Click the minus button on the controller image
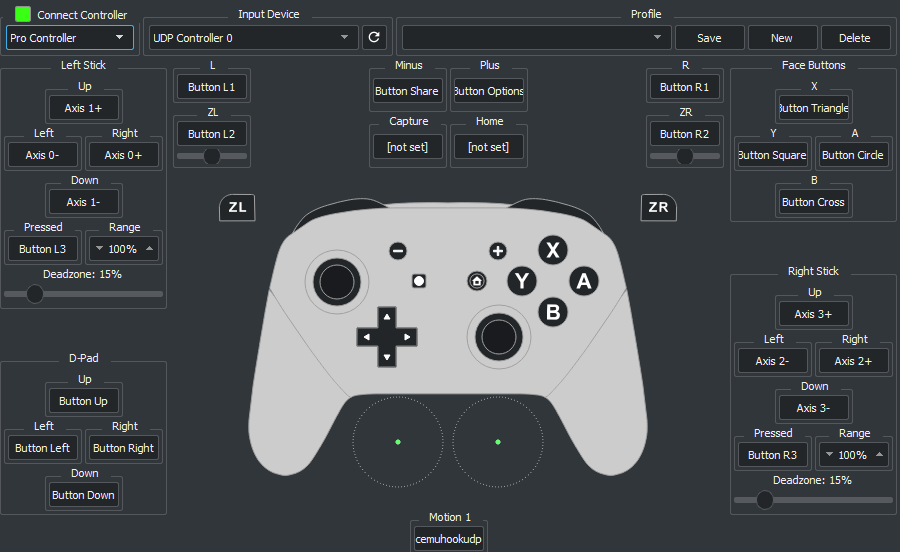 (398, 251)
